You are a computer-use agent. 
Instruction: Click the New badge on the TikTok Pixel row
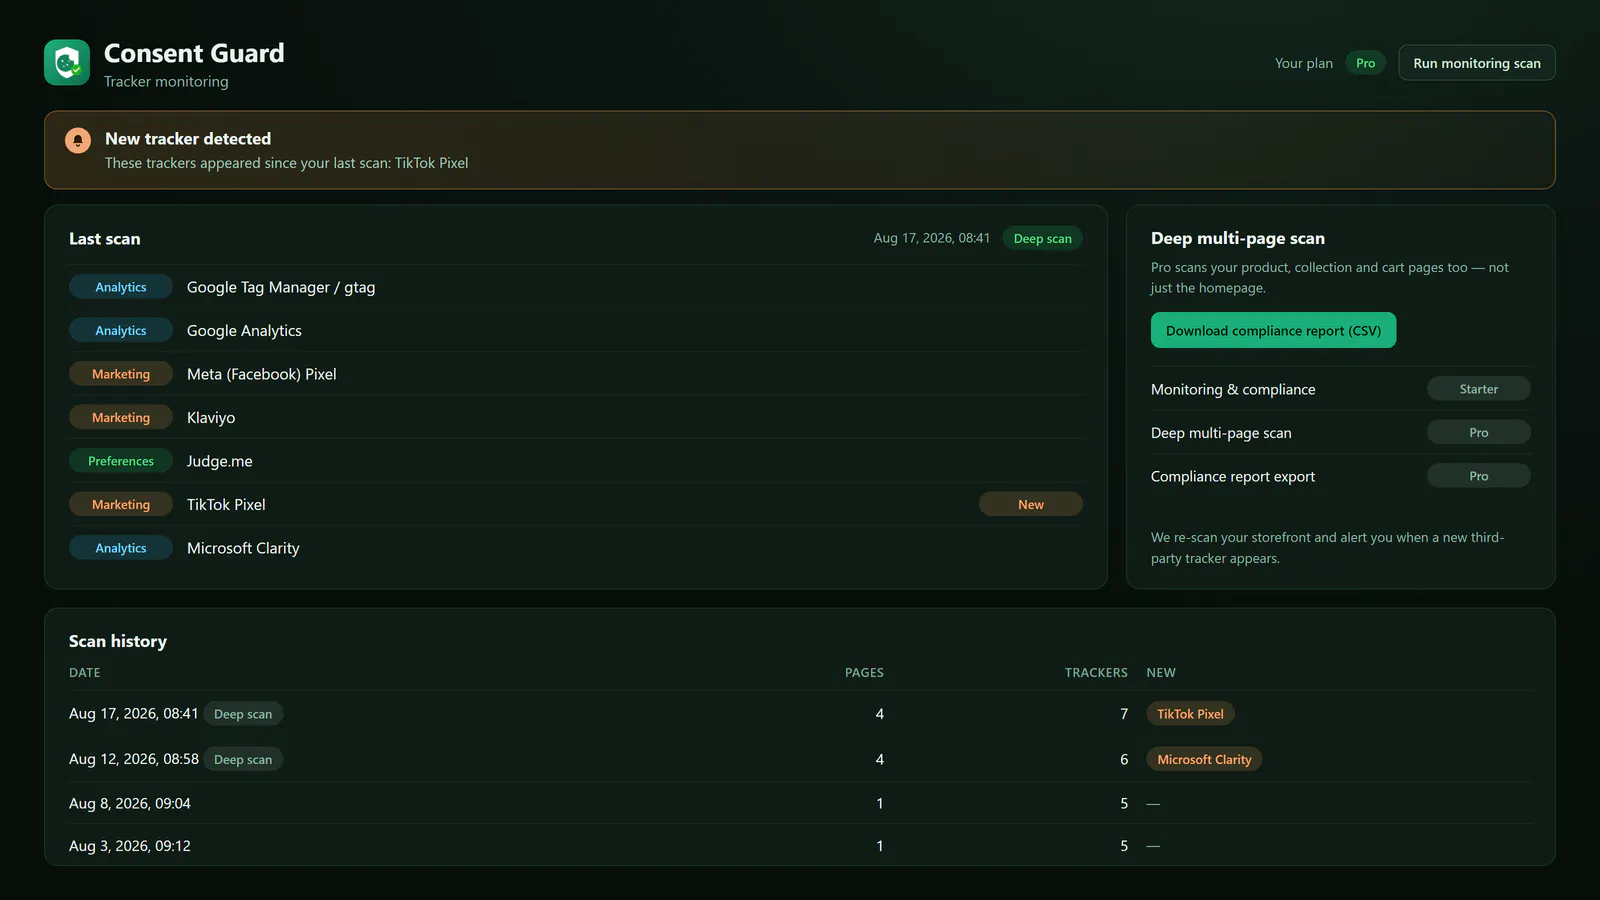[1031, 505]
